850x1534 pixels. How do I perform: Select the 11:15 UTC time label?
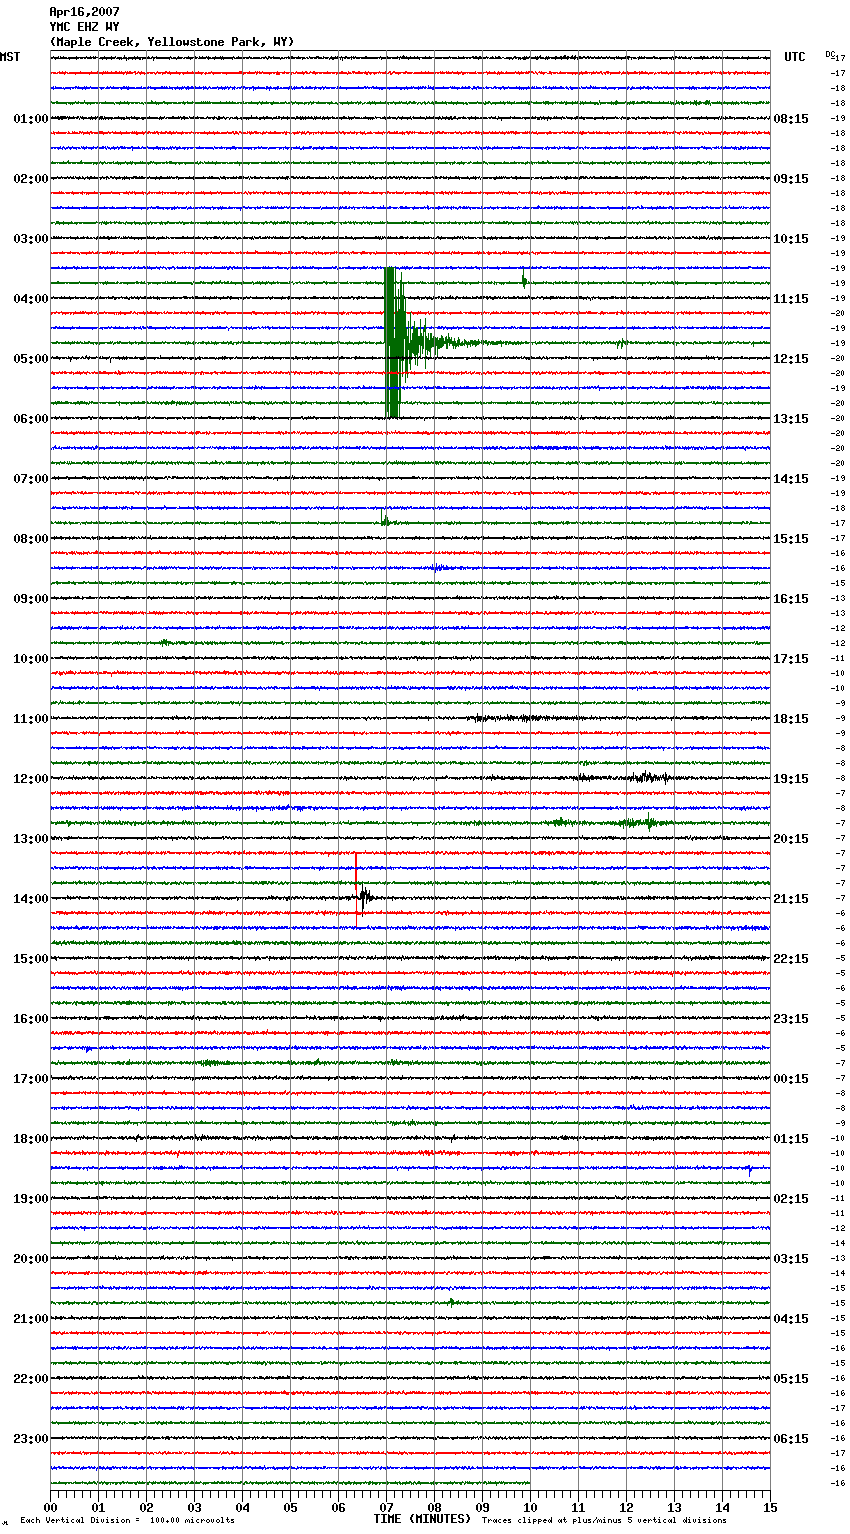pos(791,299)
